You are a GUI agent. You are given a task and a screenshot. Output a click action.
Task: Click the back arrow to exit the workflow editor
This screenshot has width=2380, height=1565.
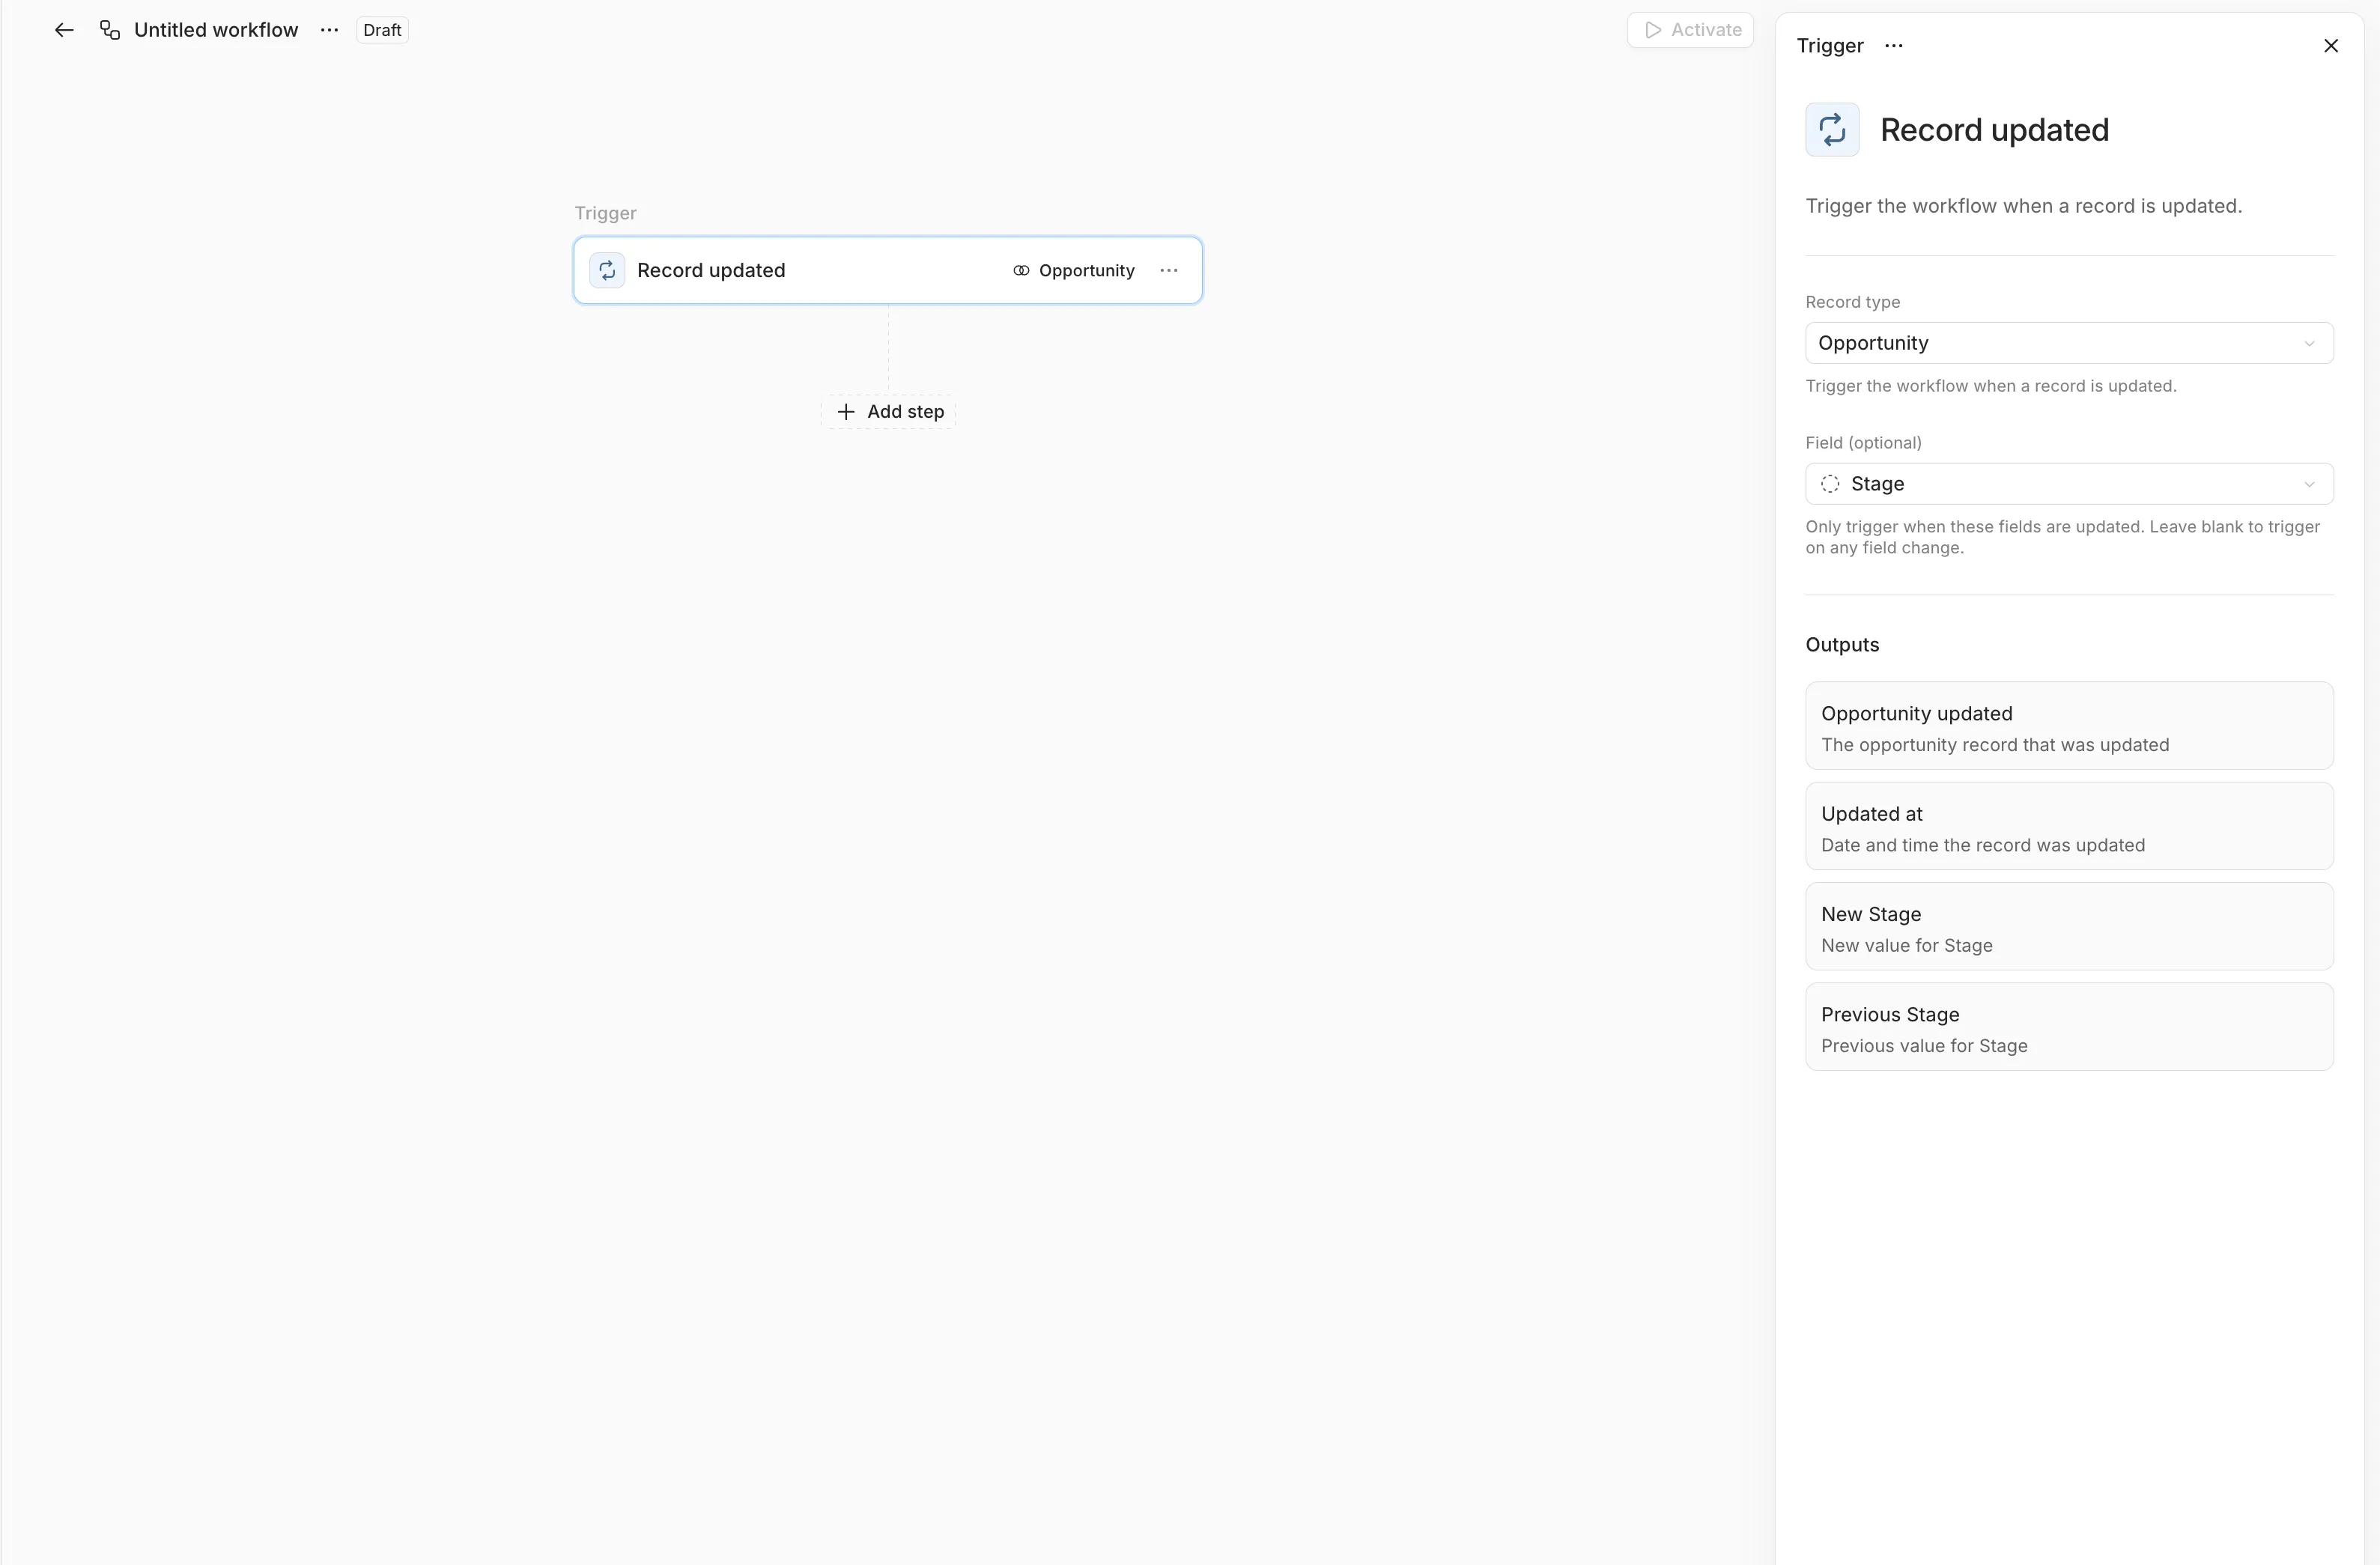click(63, 30)
